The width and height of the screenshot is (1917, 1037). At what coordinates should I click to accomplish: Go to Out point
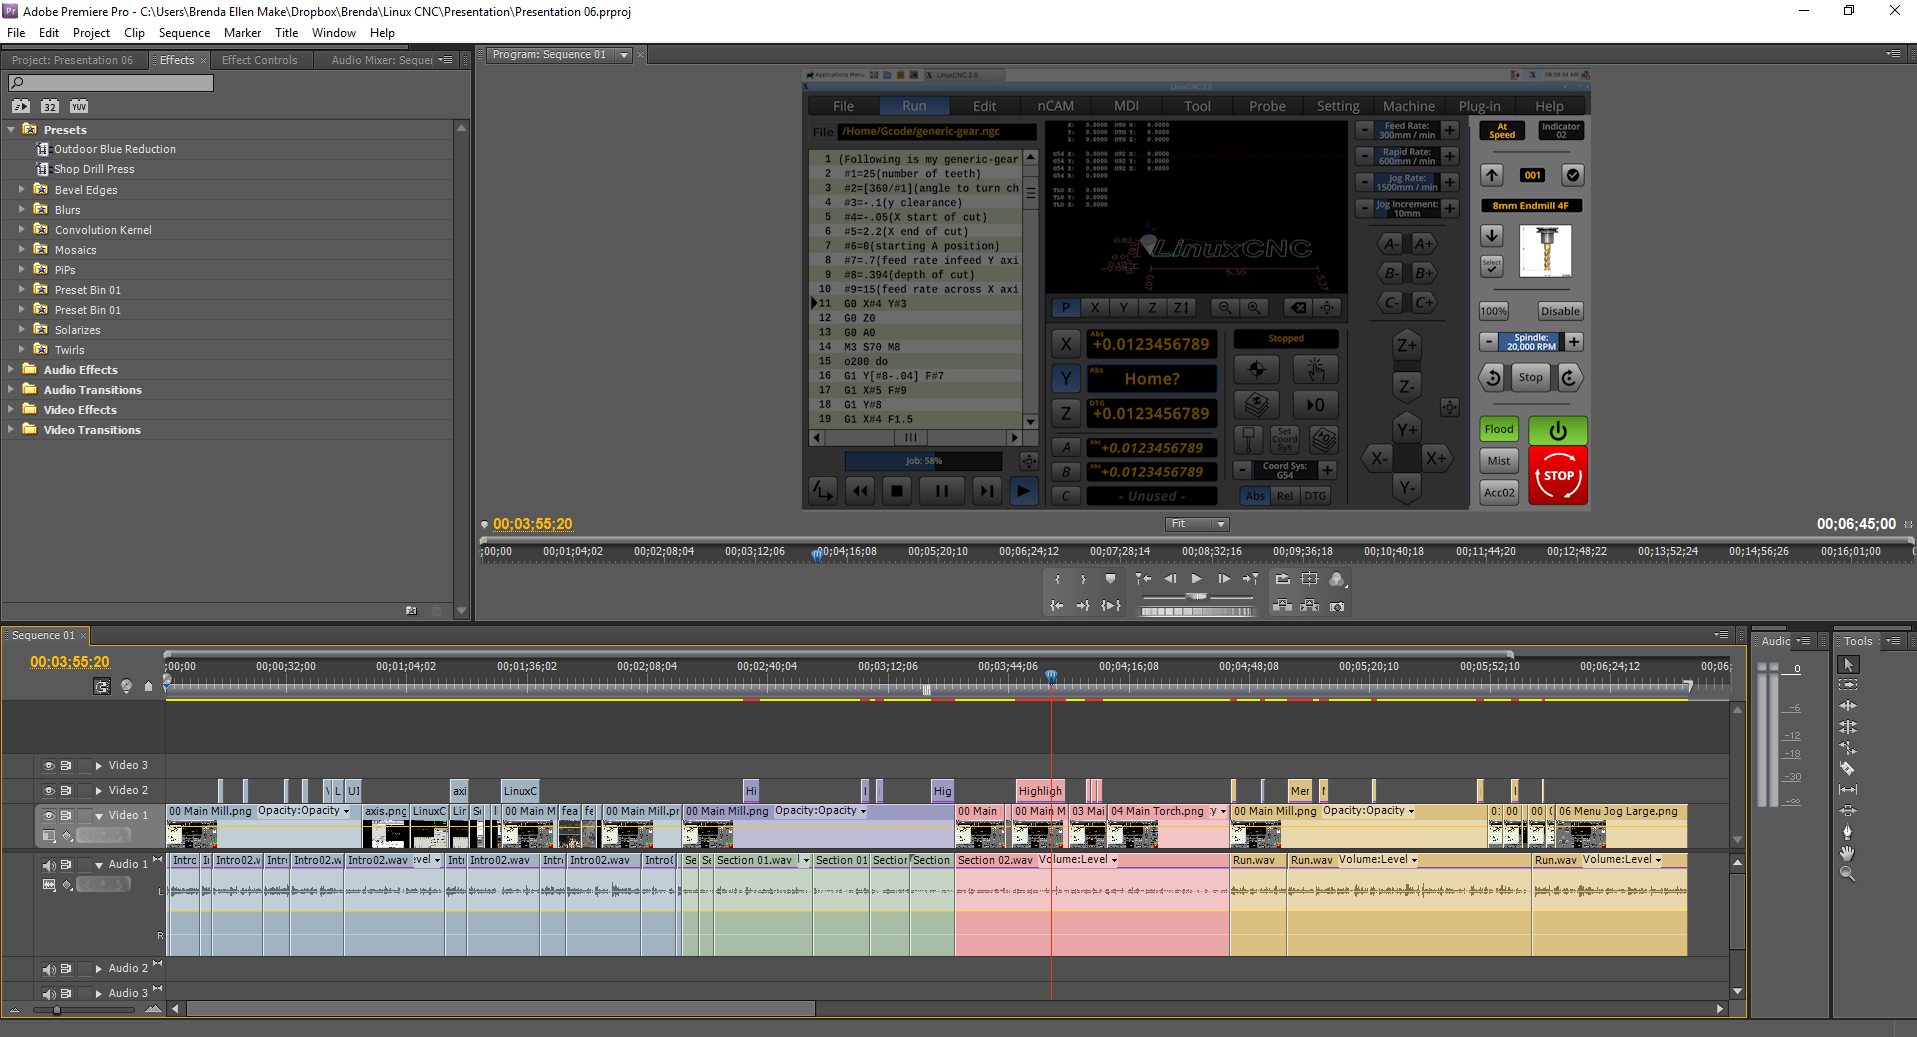coord(1083,606)
